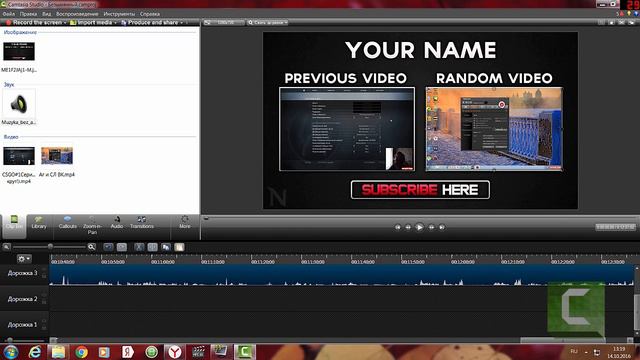This screenshot has height=360, width=640.
Task: Zoom in the timeline with magnifier plus
Action: point(91,247)
